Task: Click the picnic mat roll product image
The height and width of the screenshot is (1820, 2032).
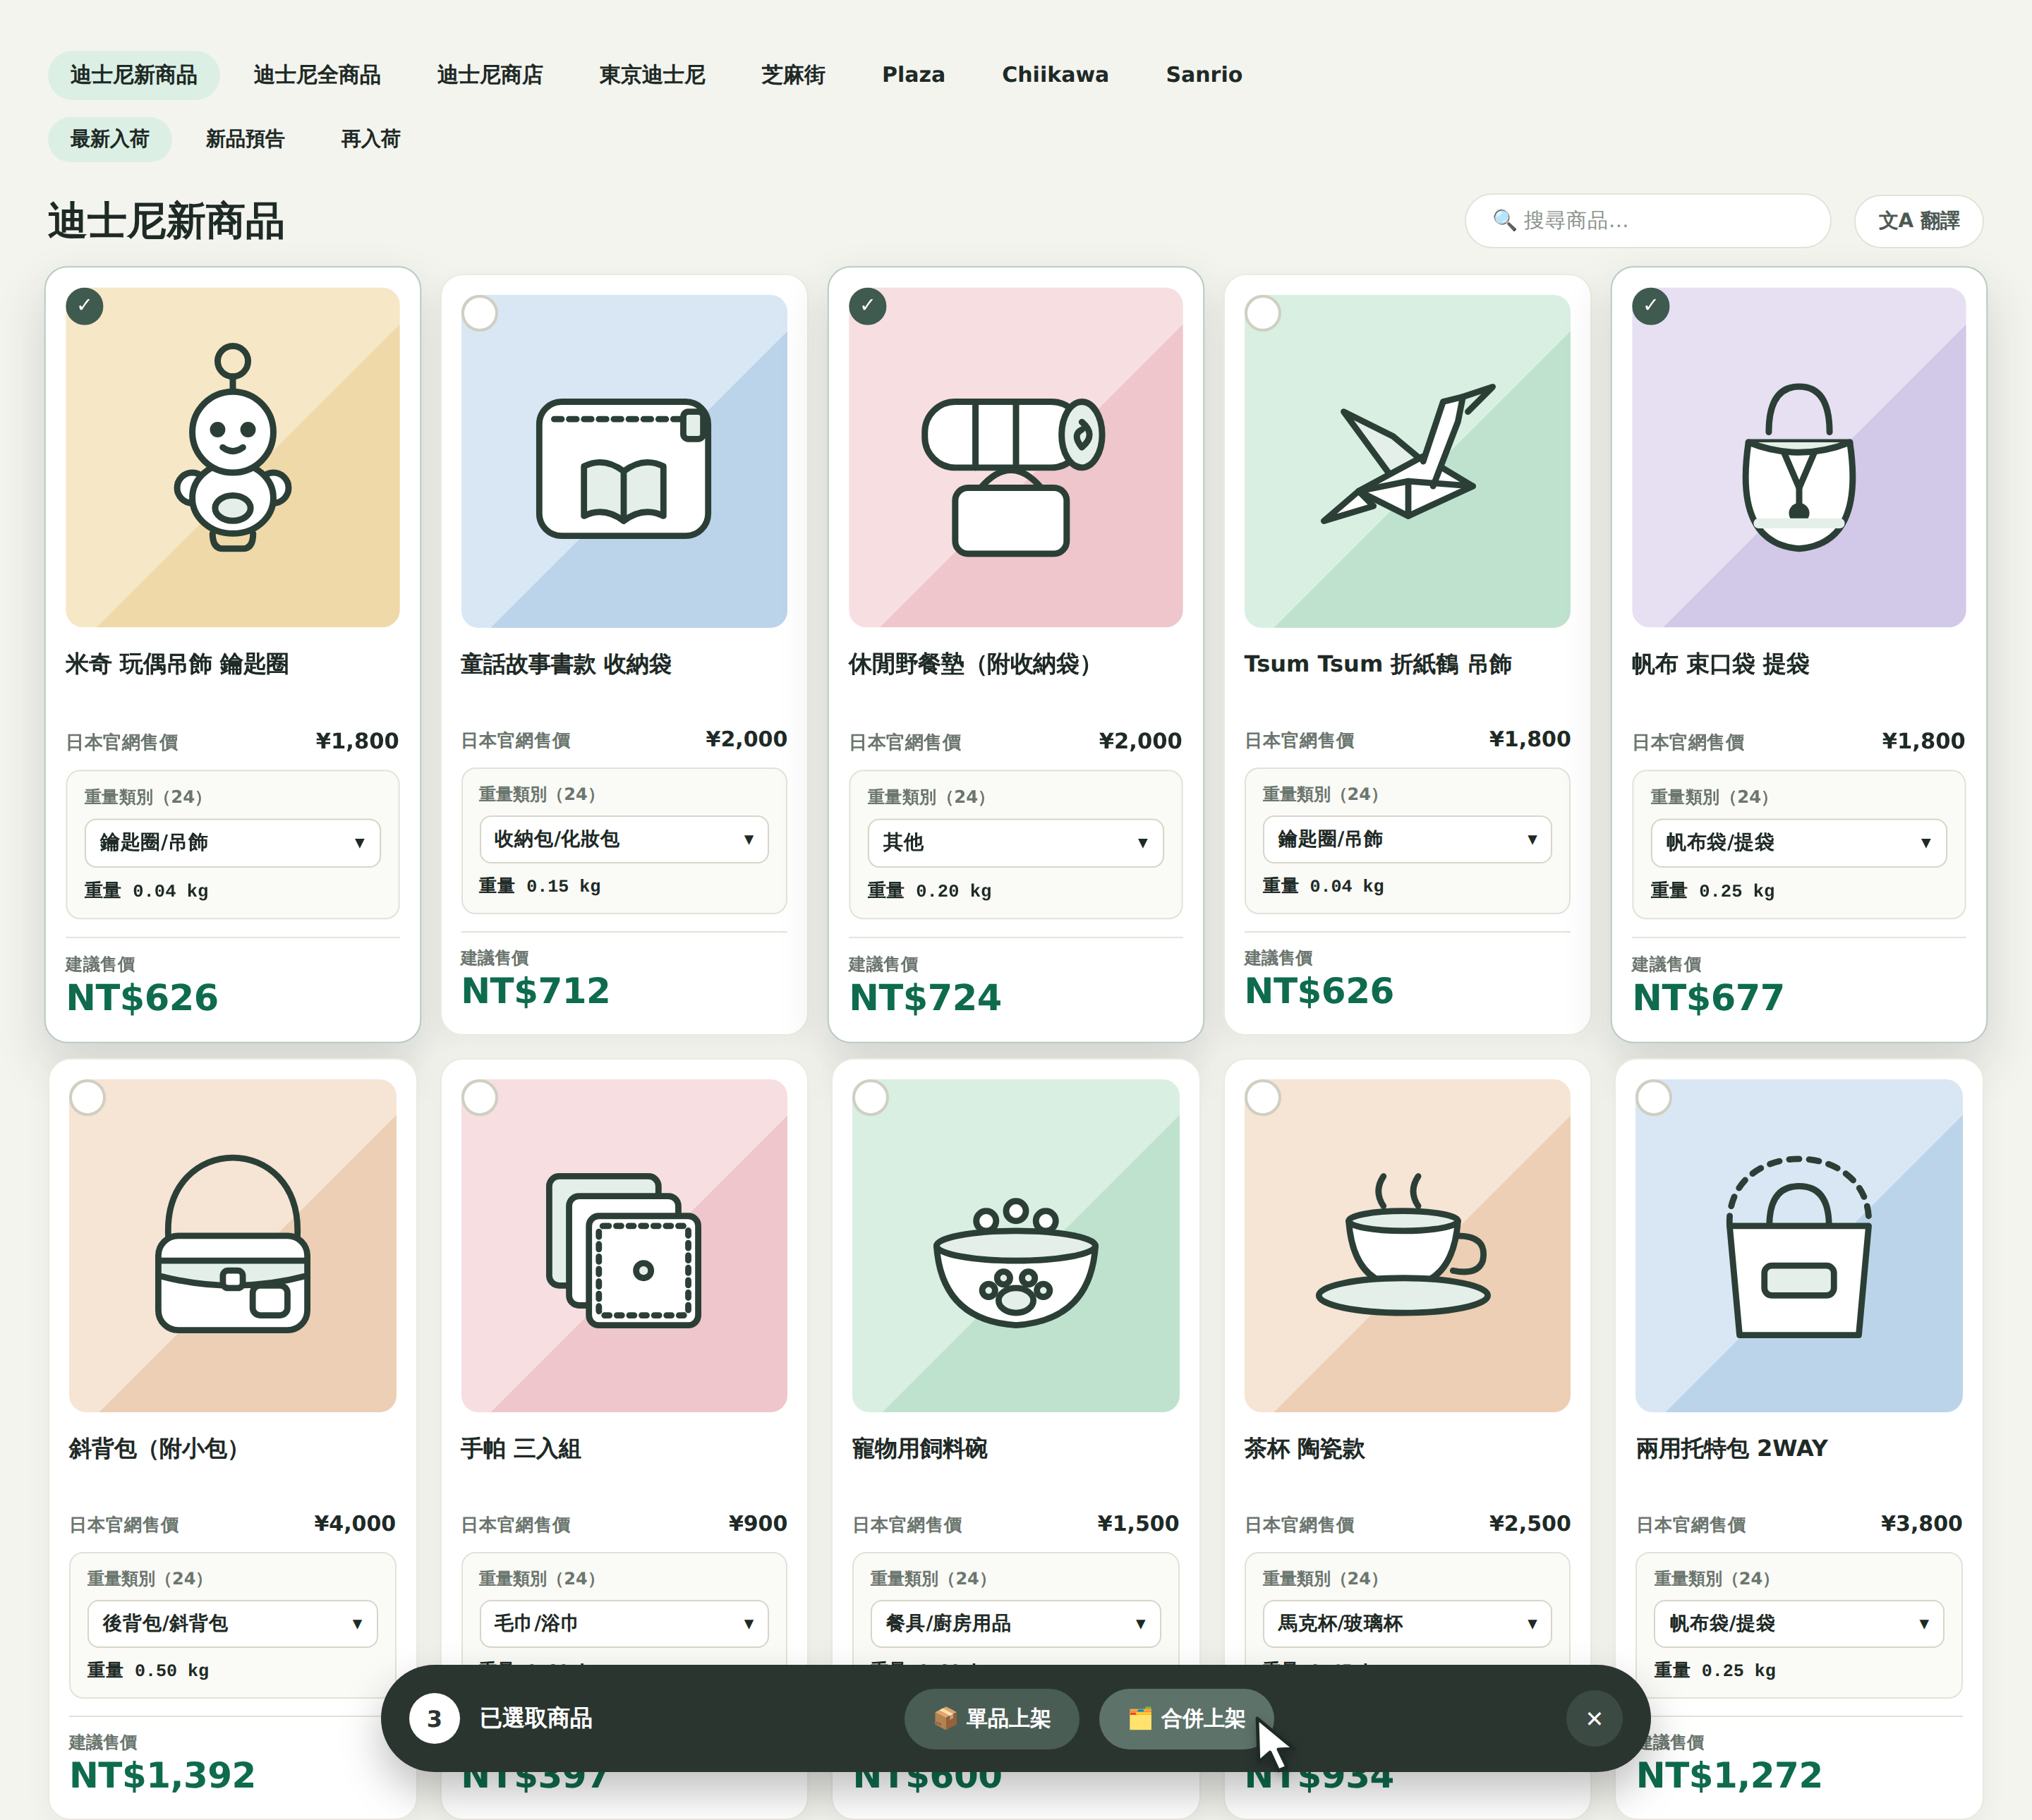Action: coord(1015,457)
